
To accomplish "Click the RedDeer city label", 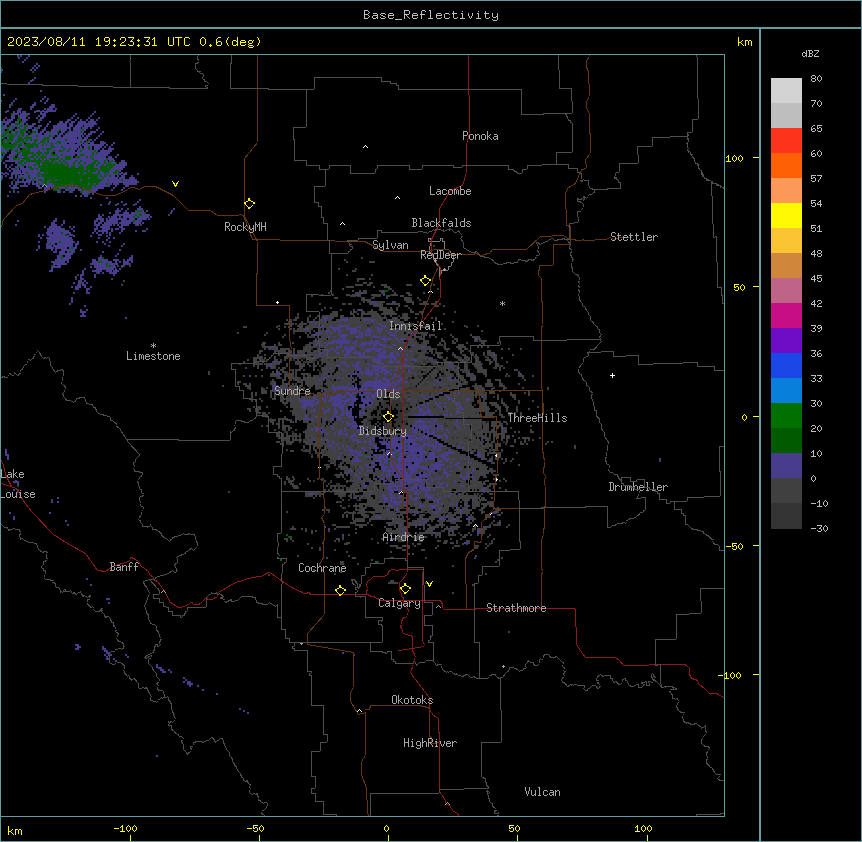I will 440,255.
